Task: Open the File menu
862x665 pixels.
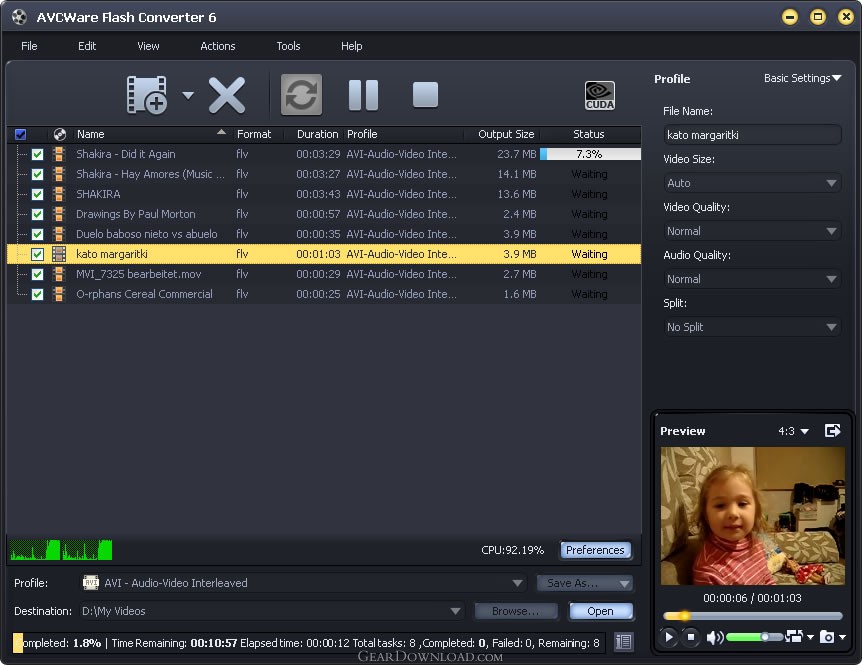Action: click(29, 46)
